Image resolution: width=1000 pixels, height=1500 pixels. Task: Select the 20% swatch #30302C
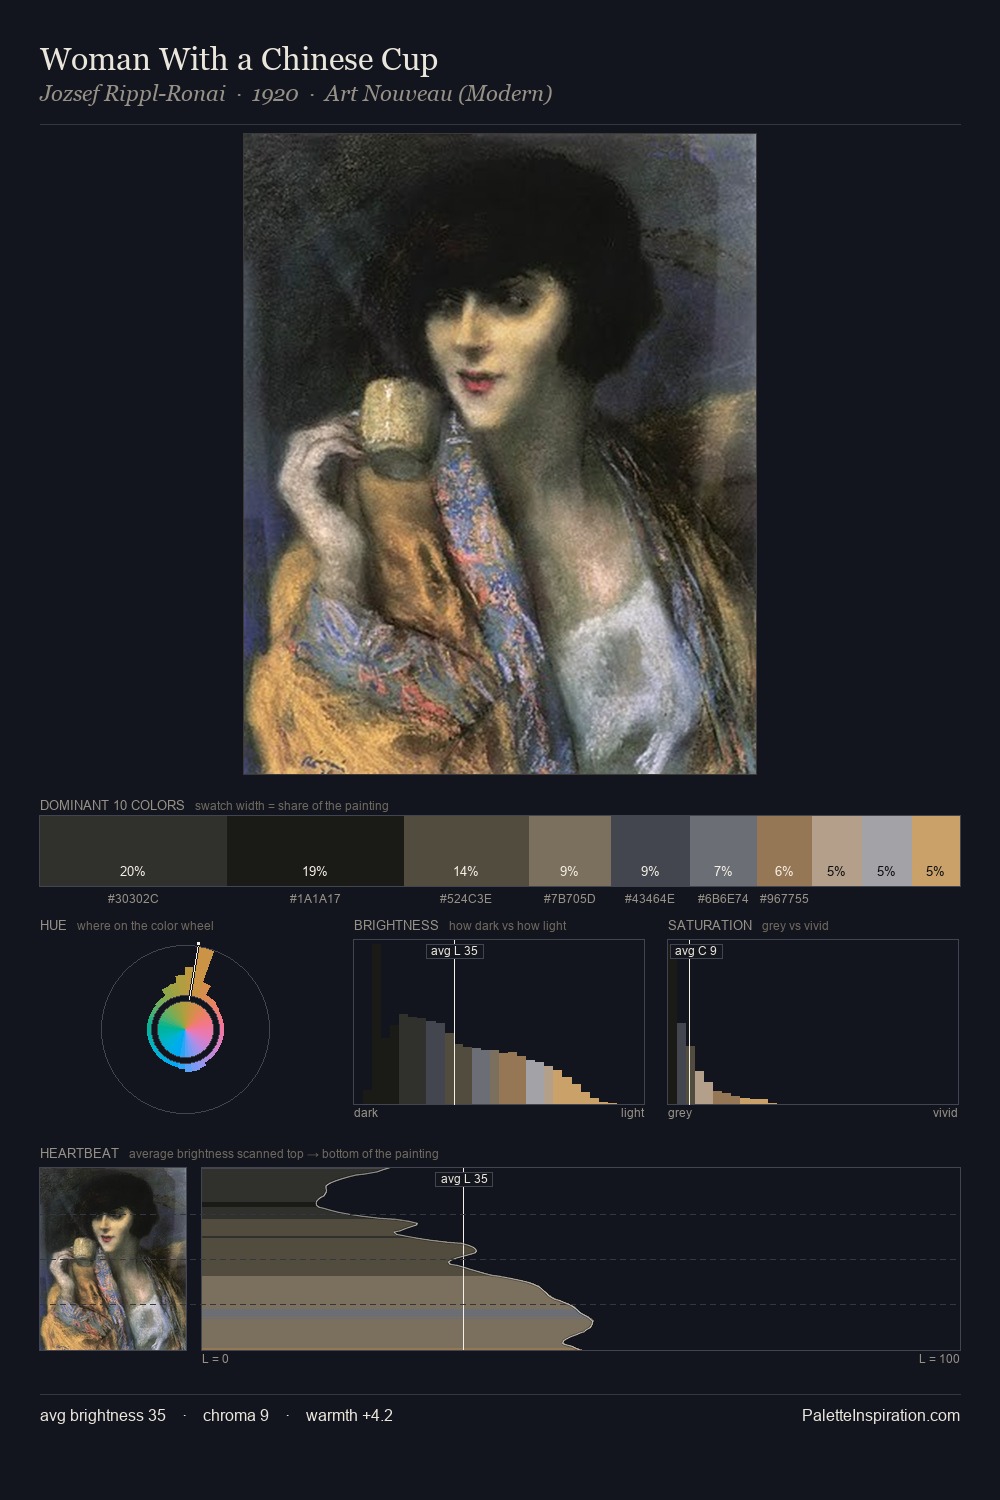click(133, 851)
